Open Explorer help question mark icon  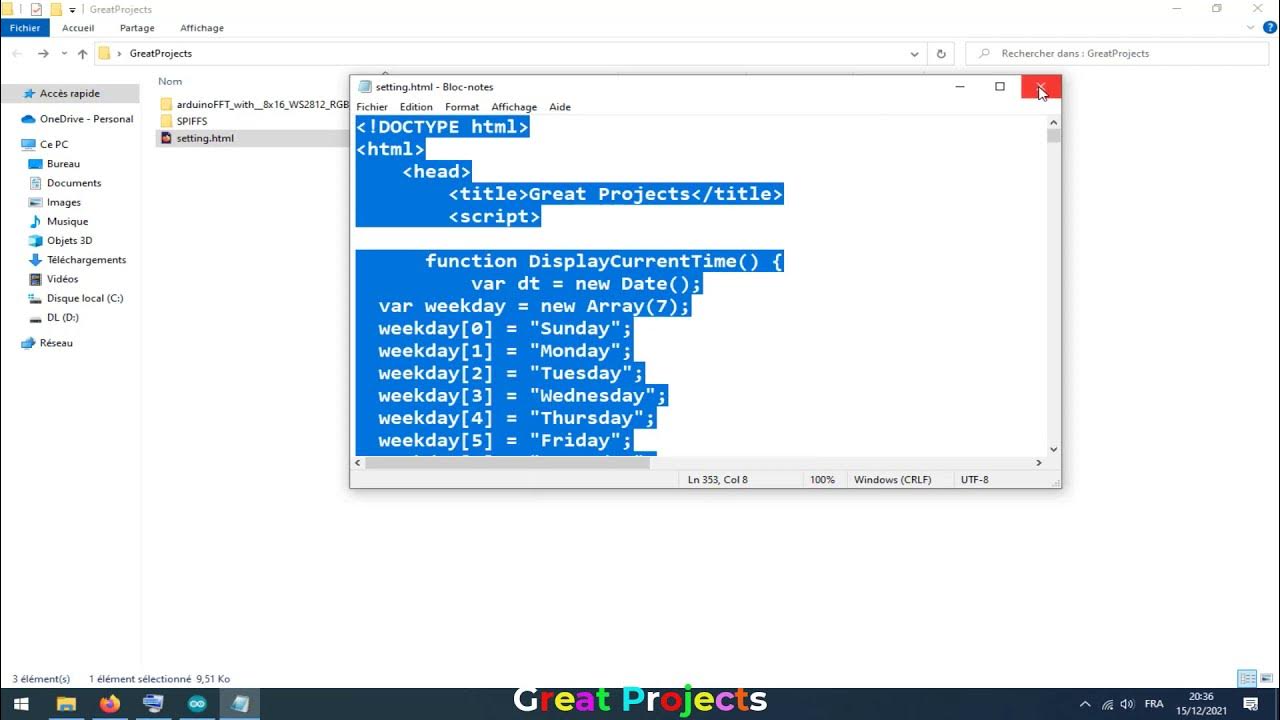click(1270, 28)
